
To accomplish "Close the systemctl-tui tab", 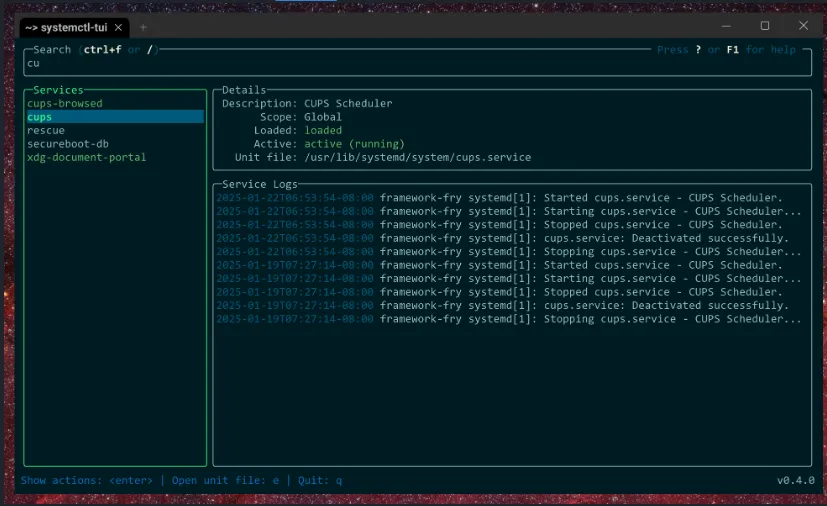I will tap(120, 27).
